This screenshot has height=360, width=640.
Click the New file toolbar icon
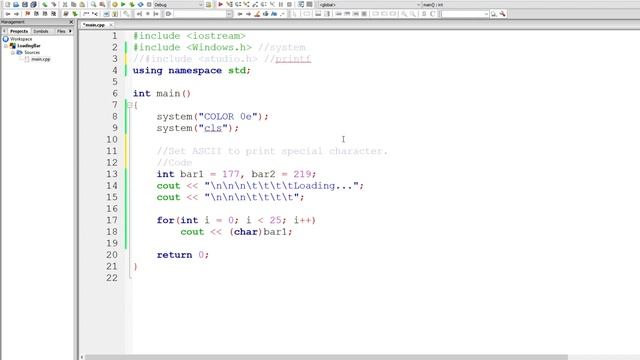click(x=7, y=4)
